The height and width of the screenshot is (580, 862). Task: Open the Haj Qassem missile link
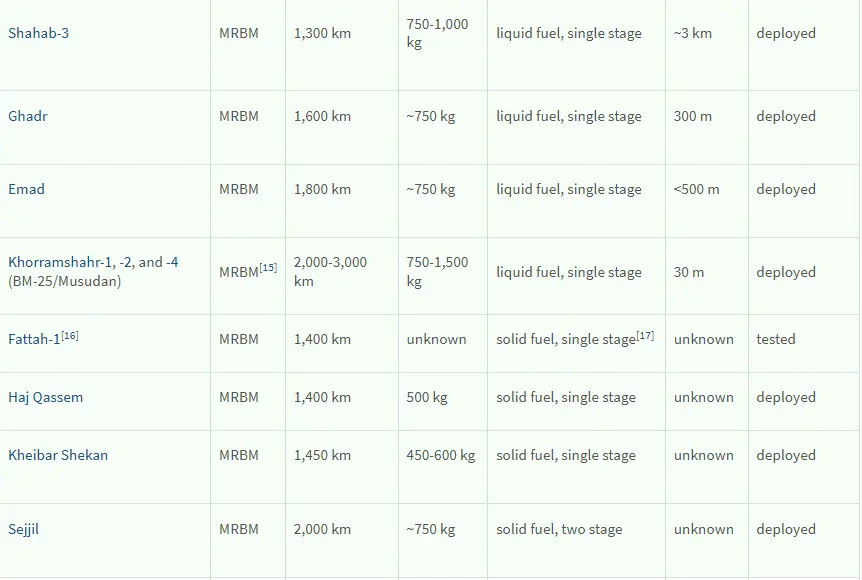(x=46, y=397)
